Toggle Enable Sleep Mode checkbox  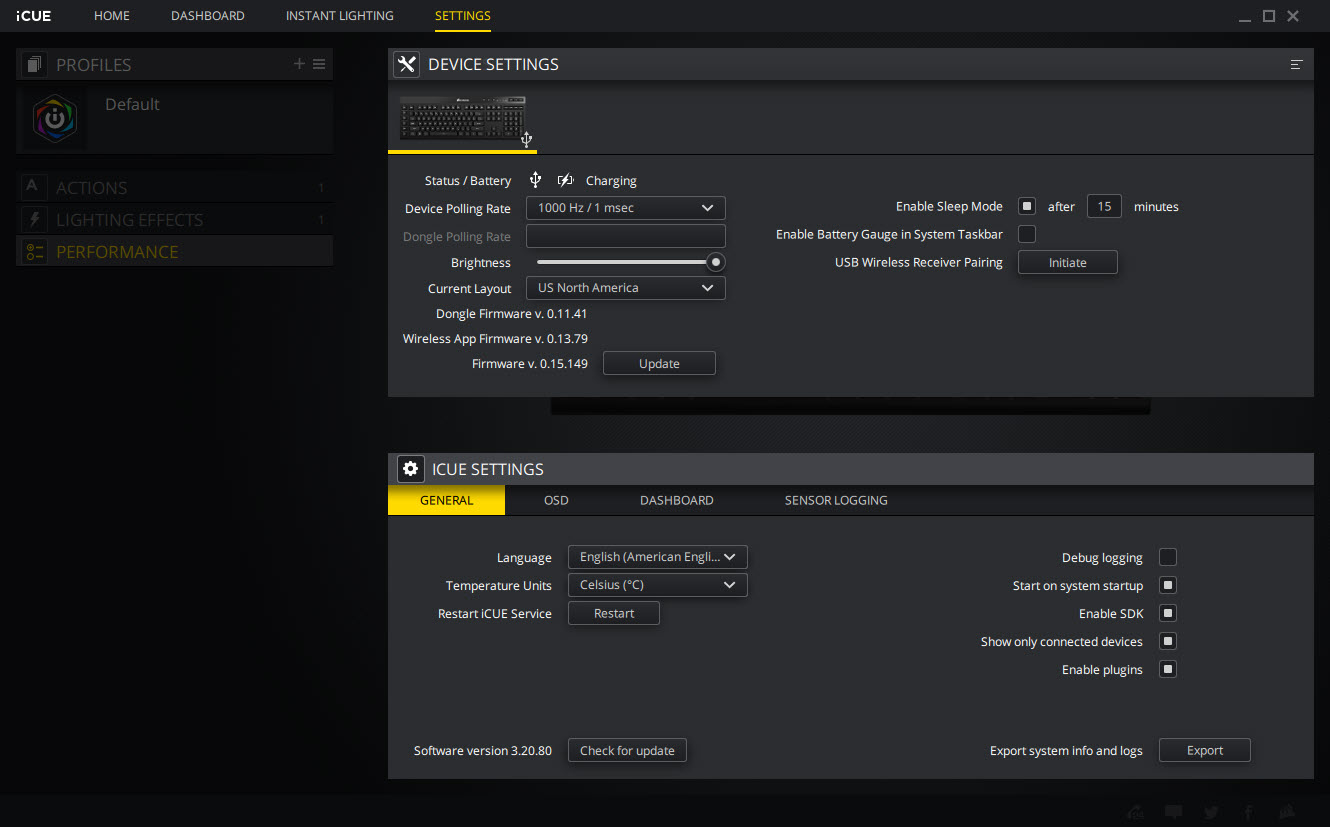click(x=1027, y=206)
